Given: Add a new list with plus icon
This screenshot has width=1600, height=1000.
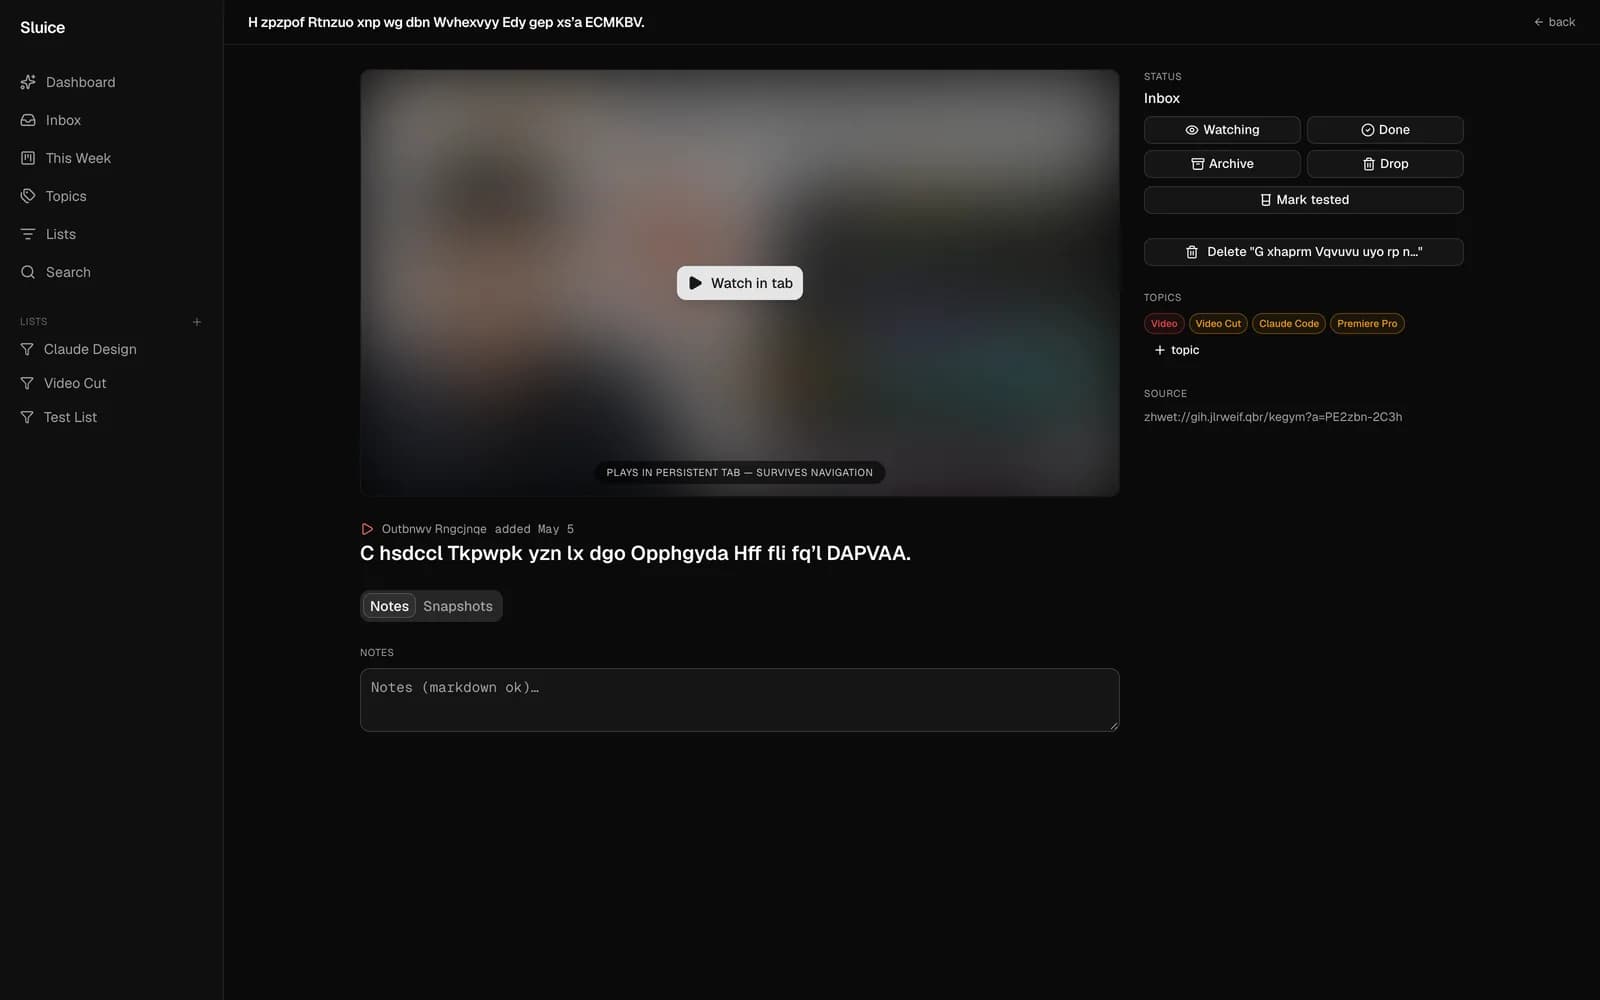Looking at the screenshot, I should pyautogui.click(x=197, y=322).
